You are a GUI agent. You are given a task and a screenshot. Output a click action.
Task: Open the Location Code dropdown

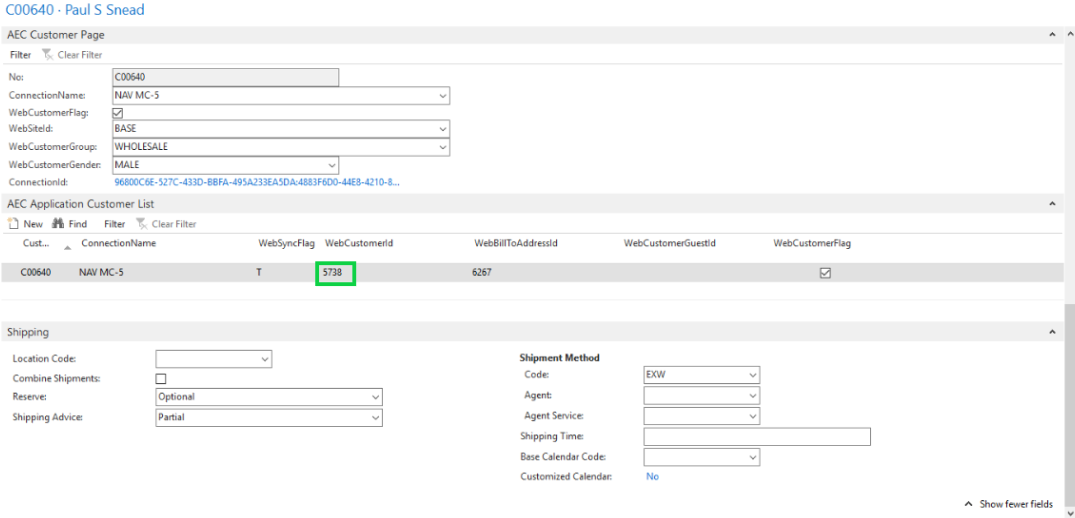265,359
